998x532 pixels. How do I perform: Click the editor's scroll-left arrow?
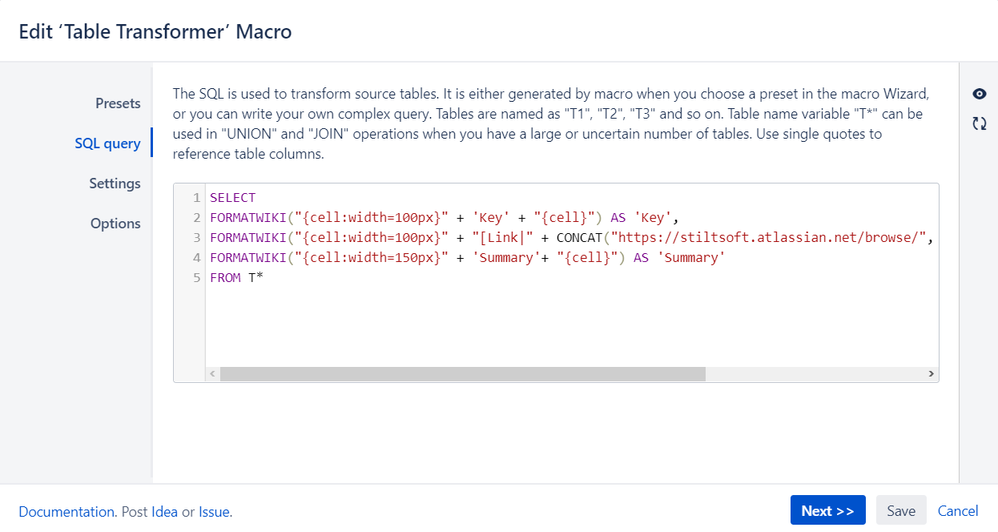[212, 373]
